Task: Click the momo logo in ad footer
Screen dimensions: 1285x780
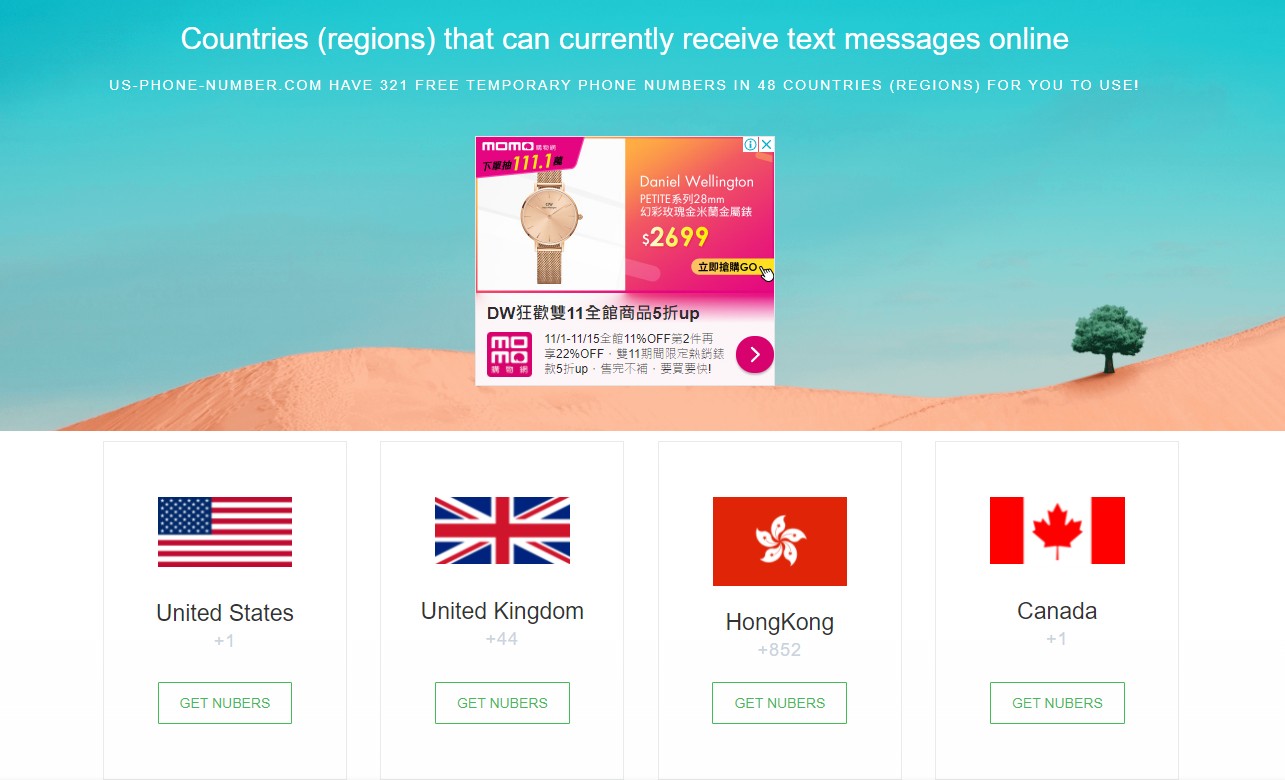Action: coord(510,355)
